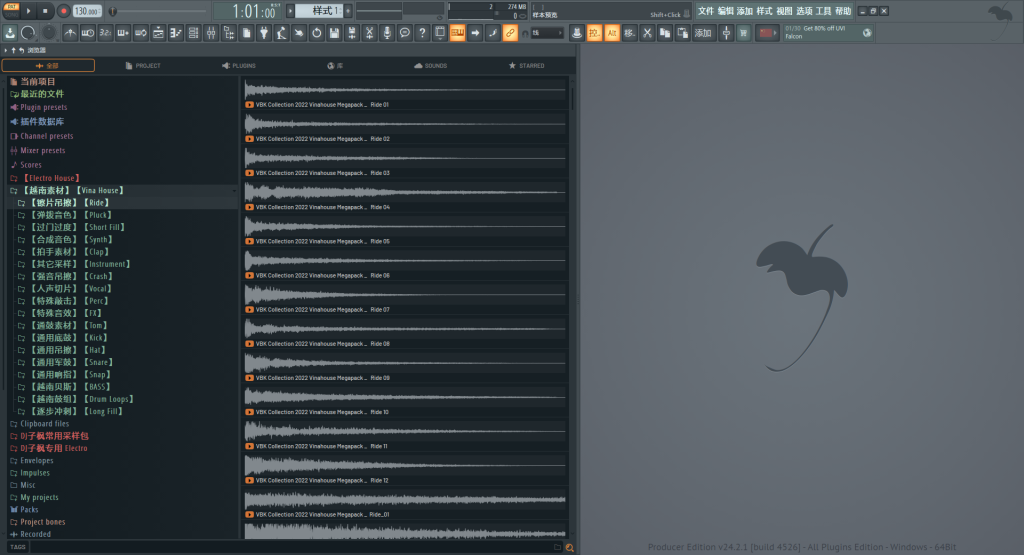Toggle the 移 button
This screenshot has width=1024, height=555.
(x=630, y=33)
